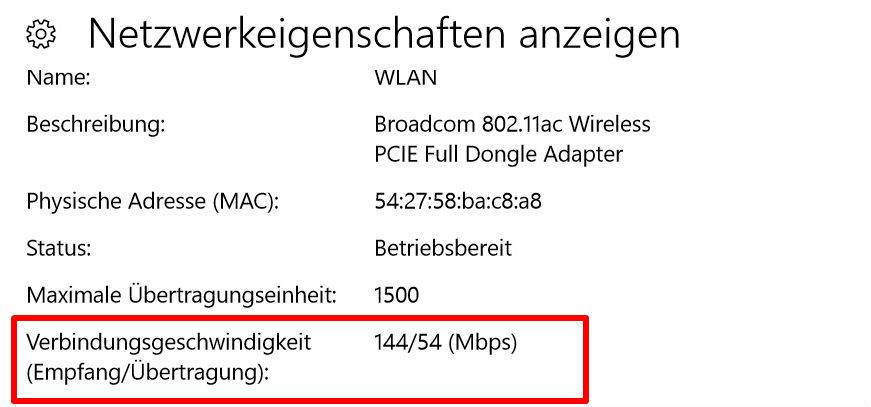Click the MTU value 1500

click(396, 296)
